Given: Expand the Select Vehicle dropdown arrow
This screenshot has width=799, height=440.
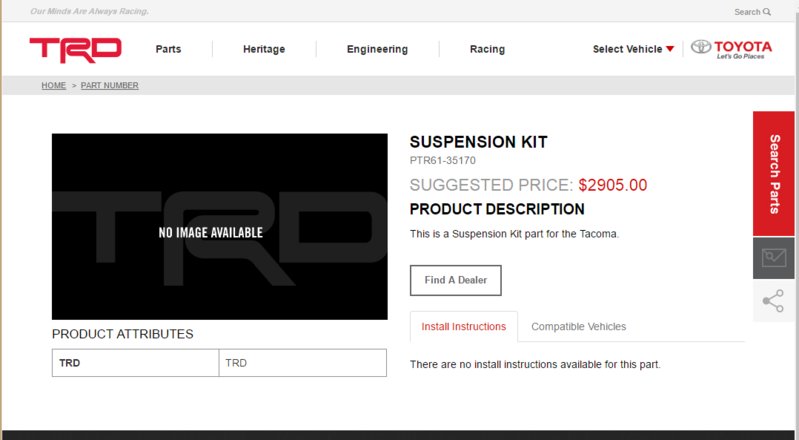Looking at the screenshot, I should tap(670, 49).
